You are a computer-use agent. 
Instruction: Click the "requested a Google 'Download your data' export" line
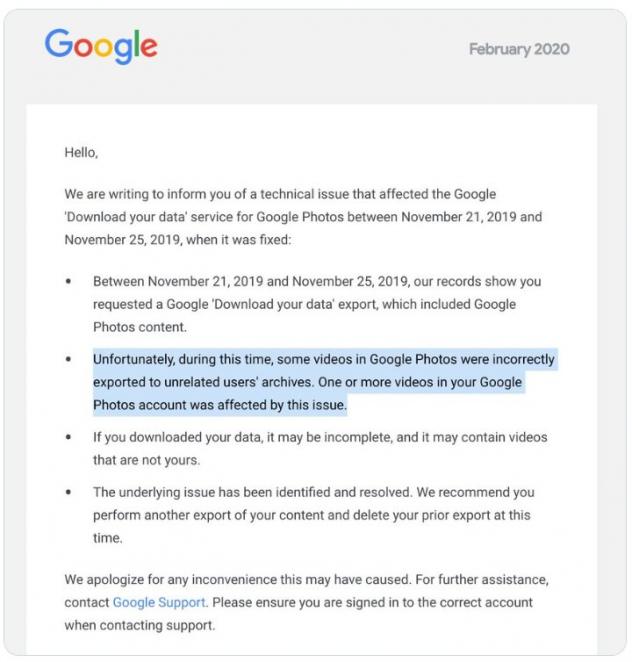point(304,305)
